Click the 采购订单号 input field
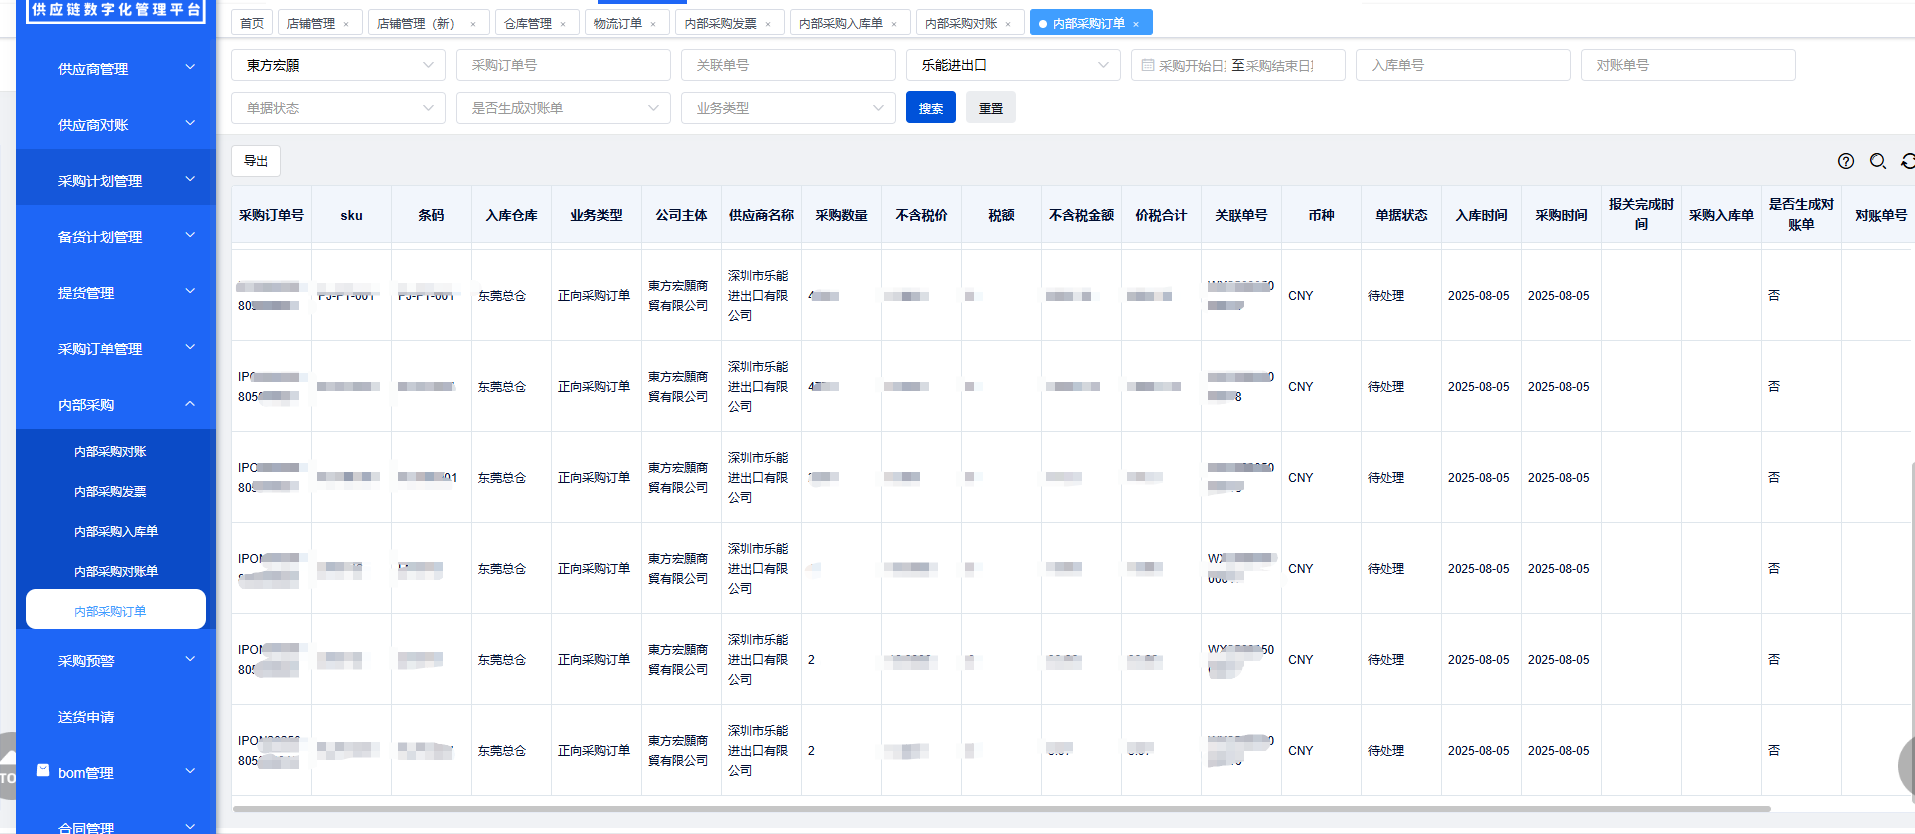This screenshot has height=834, width=1915. coord(563,65)
